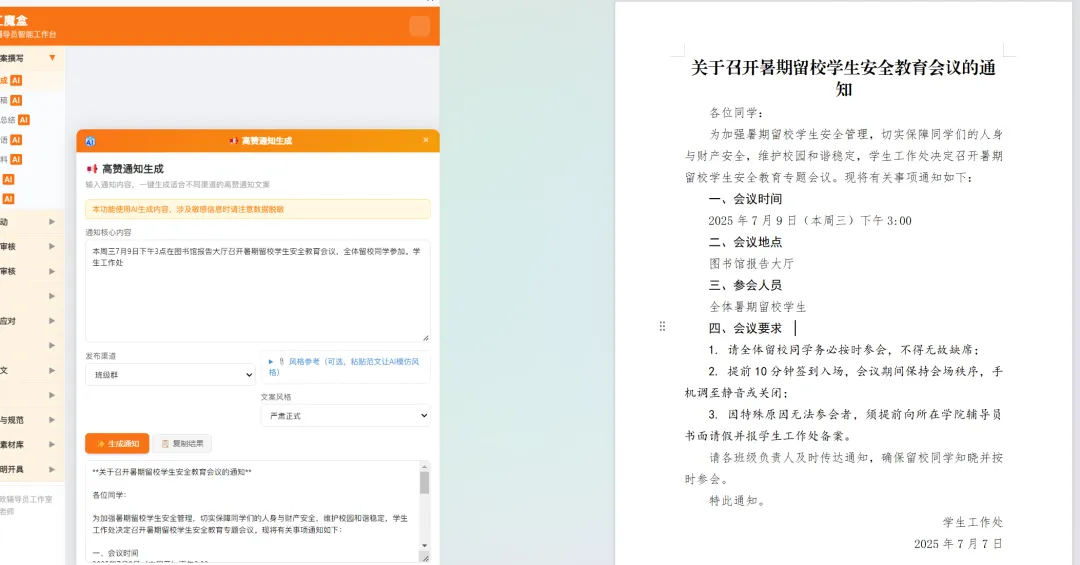Expand the 风格参考 disclosure triangle

[271, 361]
